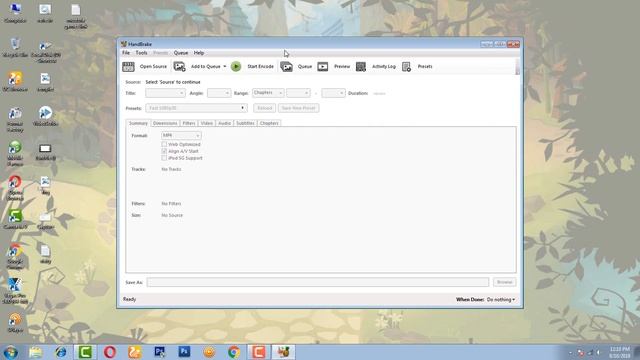Click the HandBrake title bar logo icon
Screen dimensions: 640x360
click(124, 44)
